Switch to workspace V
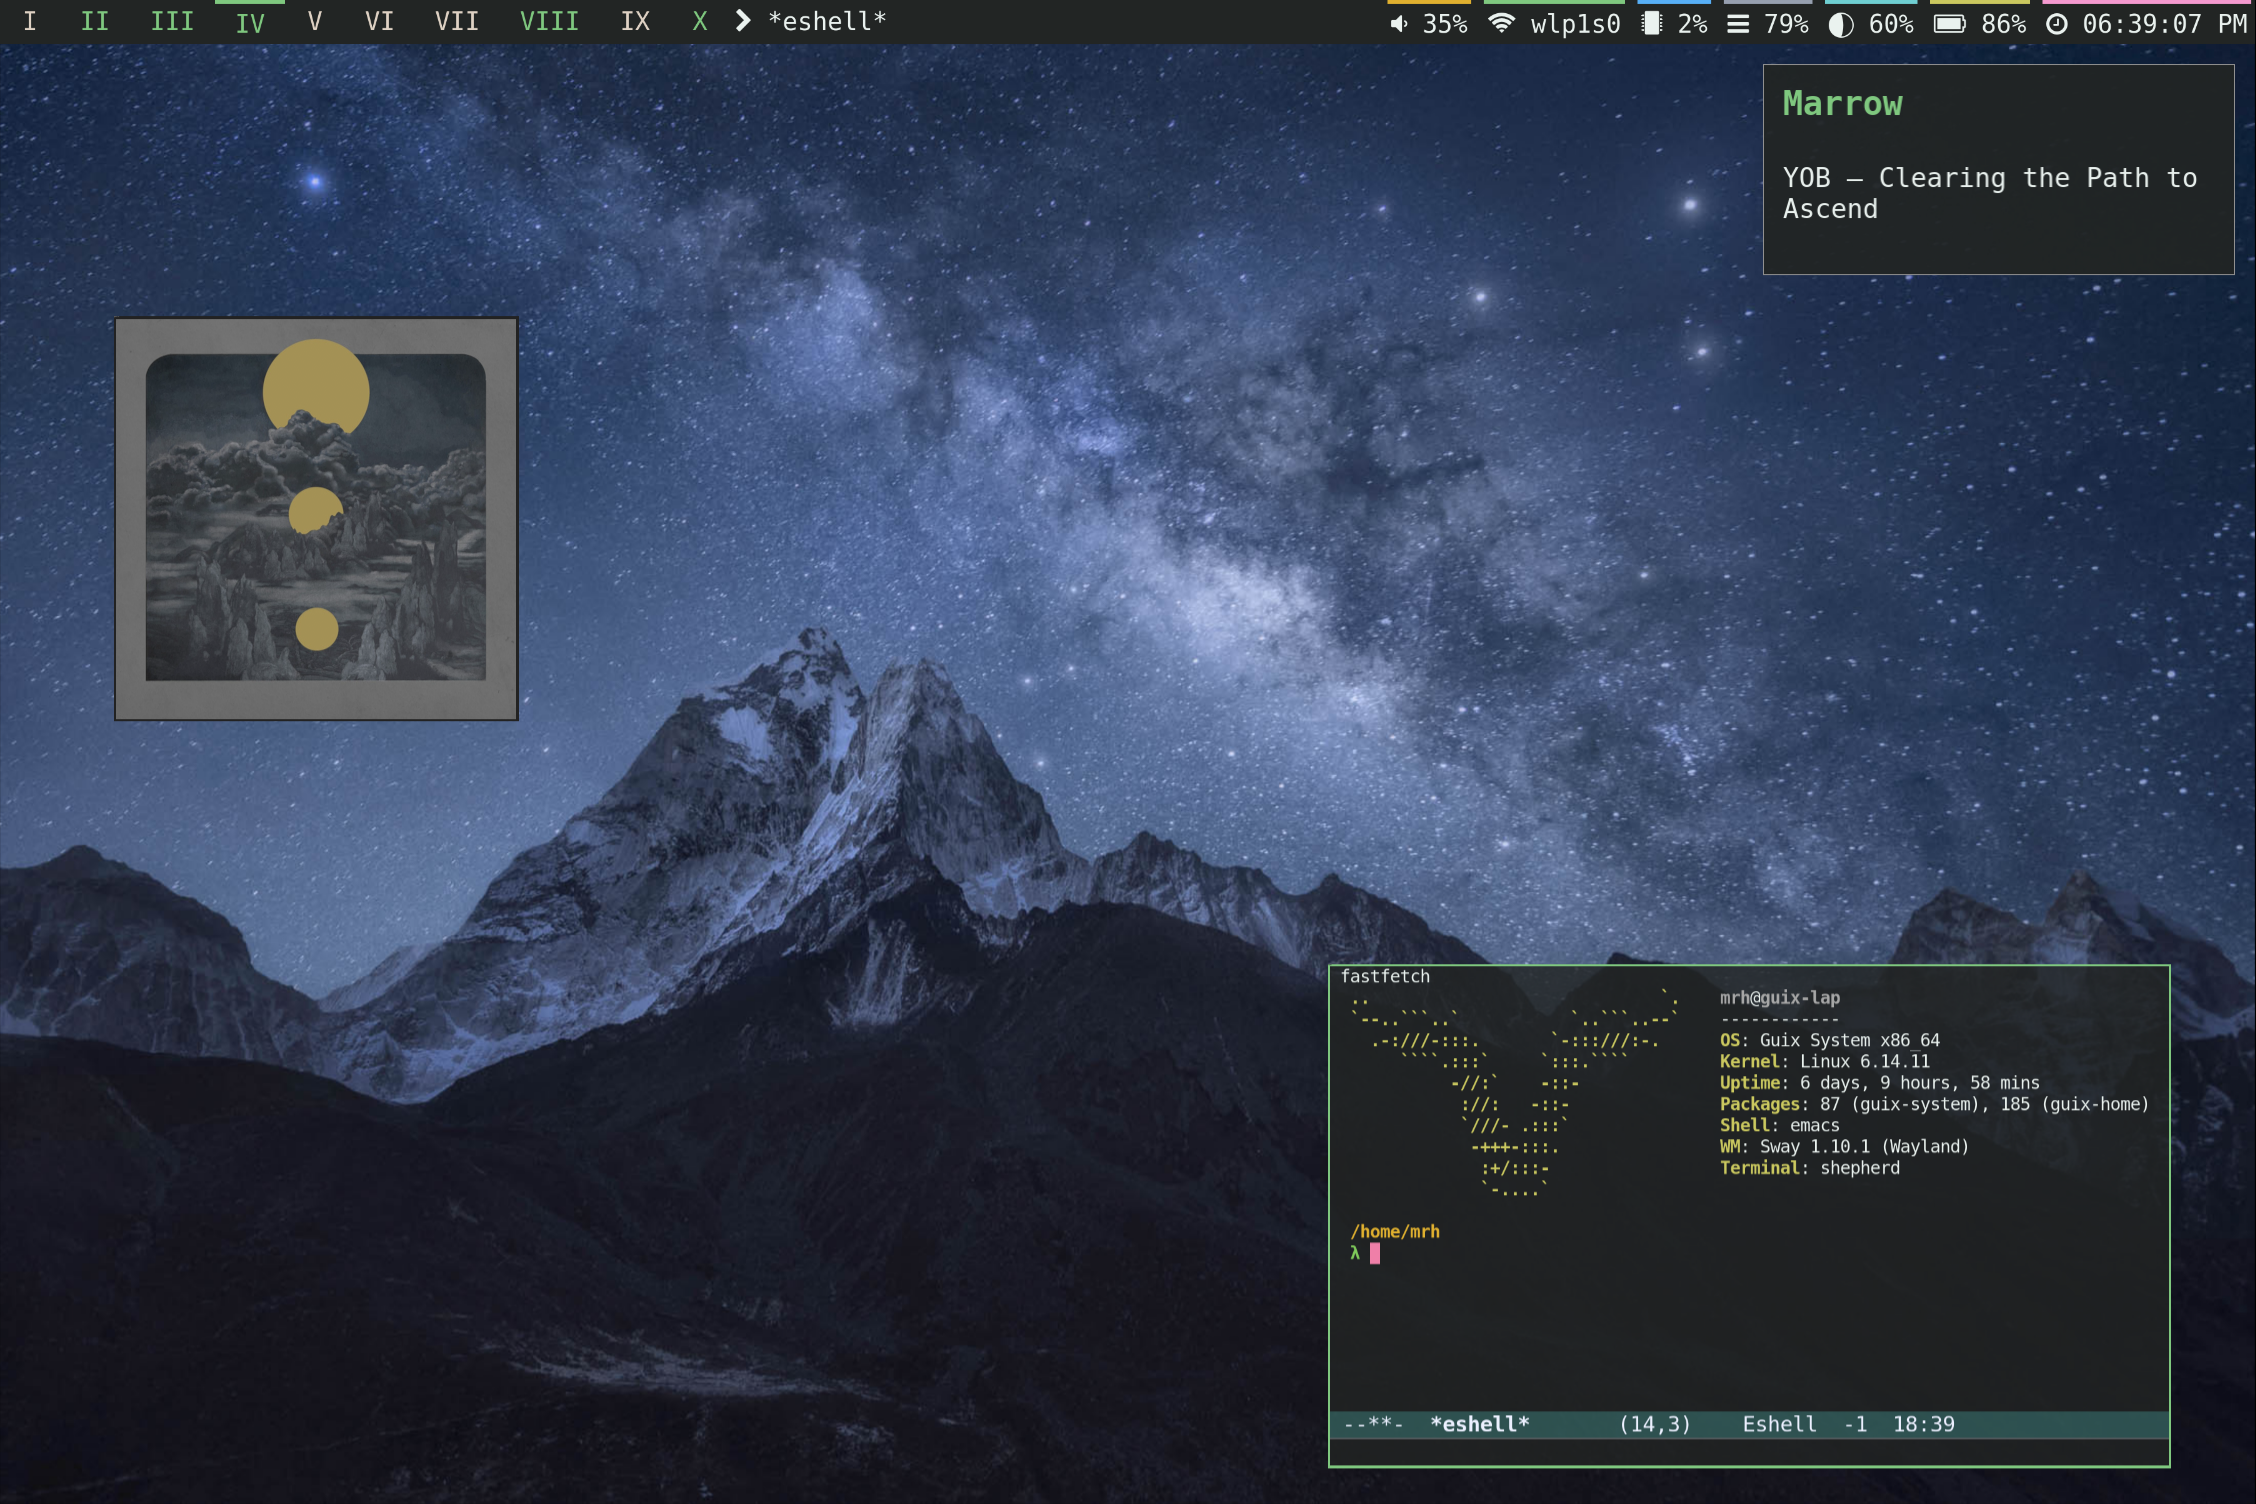 (x=315, y=22)
